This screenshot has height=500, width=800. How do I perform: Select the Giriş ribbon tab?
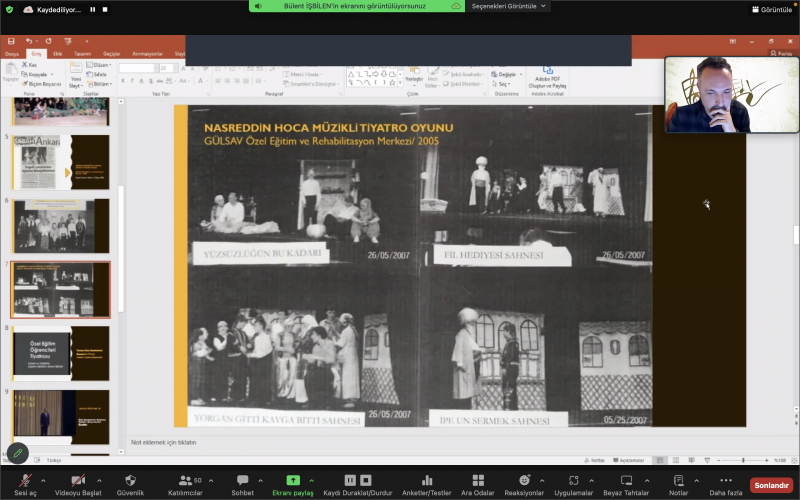[36, 54]
